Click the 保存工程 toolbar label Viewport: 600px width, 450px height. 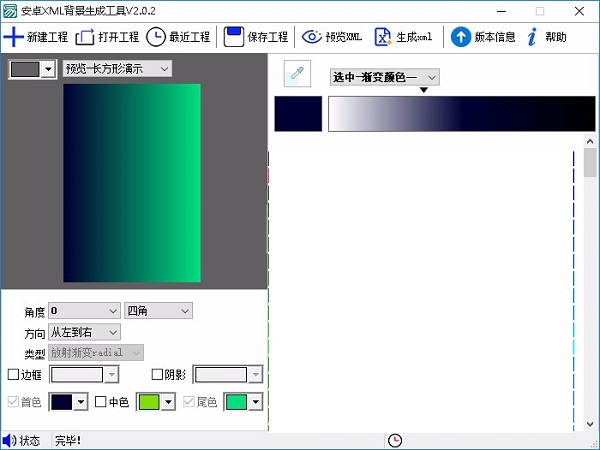(267, 37)
